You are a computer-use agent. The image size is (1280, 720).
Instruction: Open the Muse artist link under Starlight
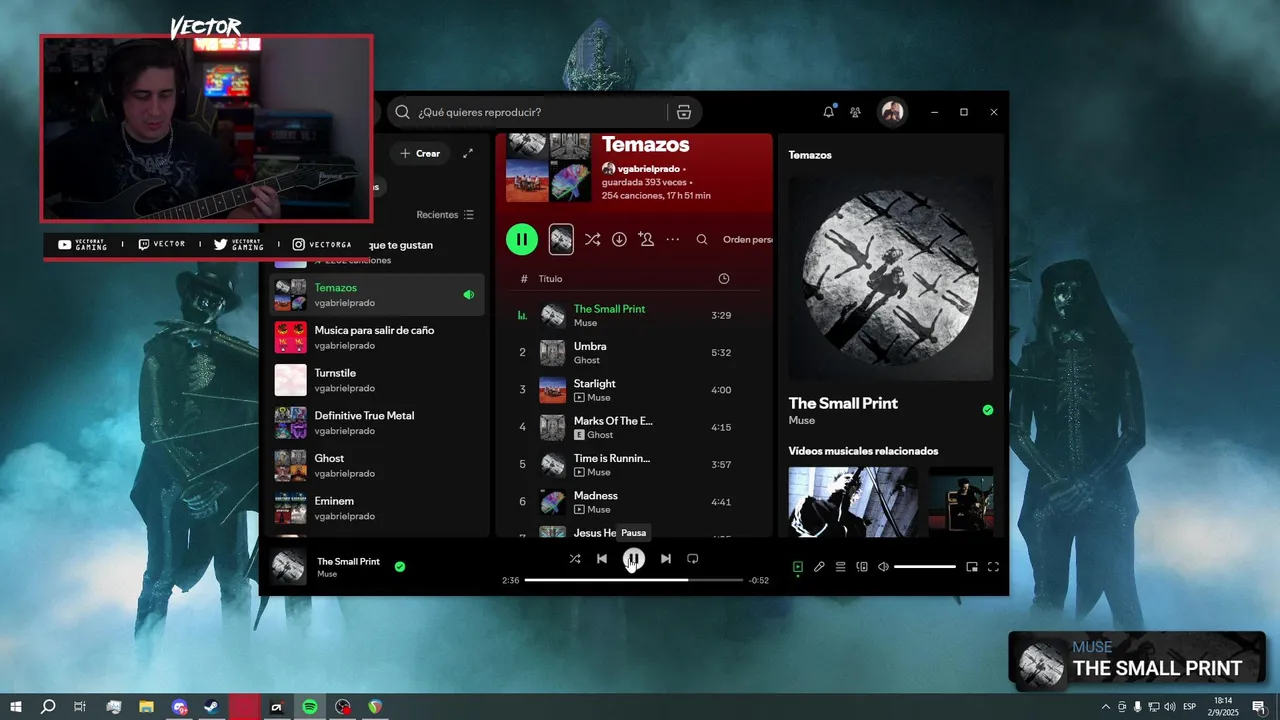(599, 398)
